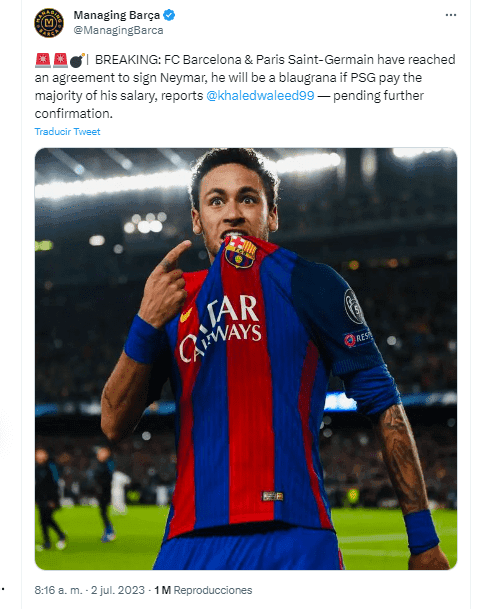The width and height of the screenshot is (480, 609).
Task: Click the Managing Barça display name
Action: tap(117, 15)
